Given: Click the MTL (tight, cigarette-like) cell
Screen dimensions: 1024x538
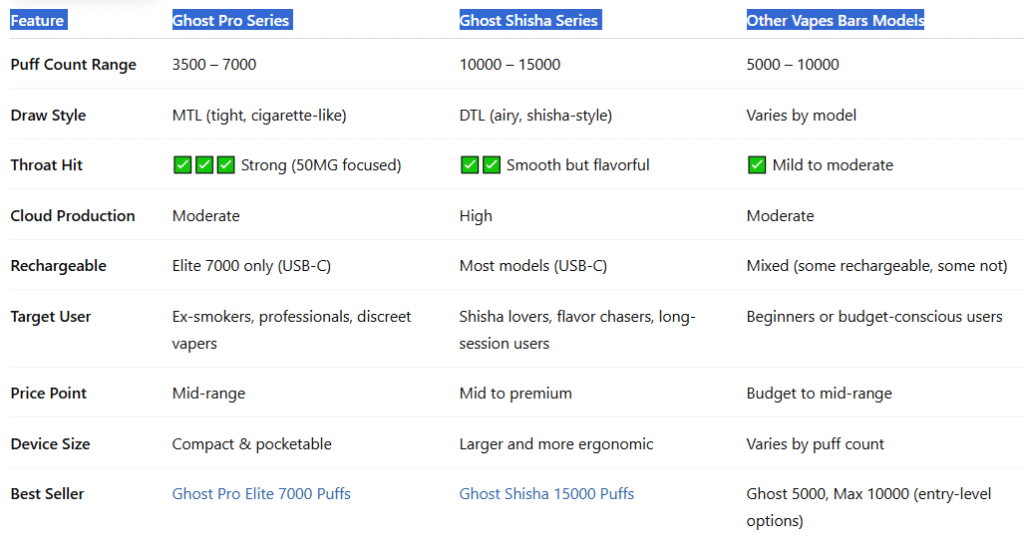Looking at the screenshot, I should [x=259, y=116].
